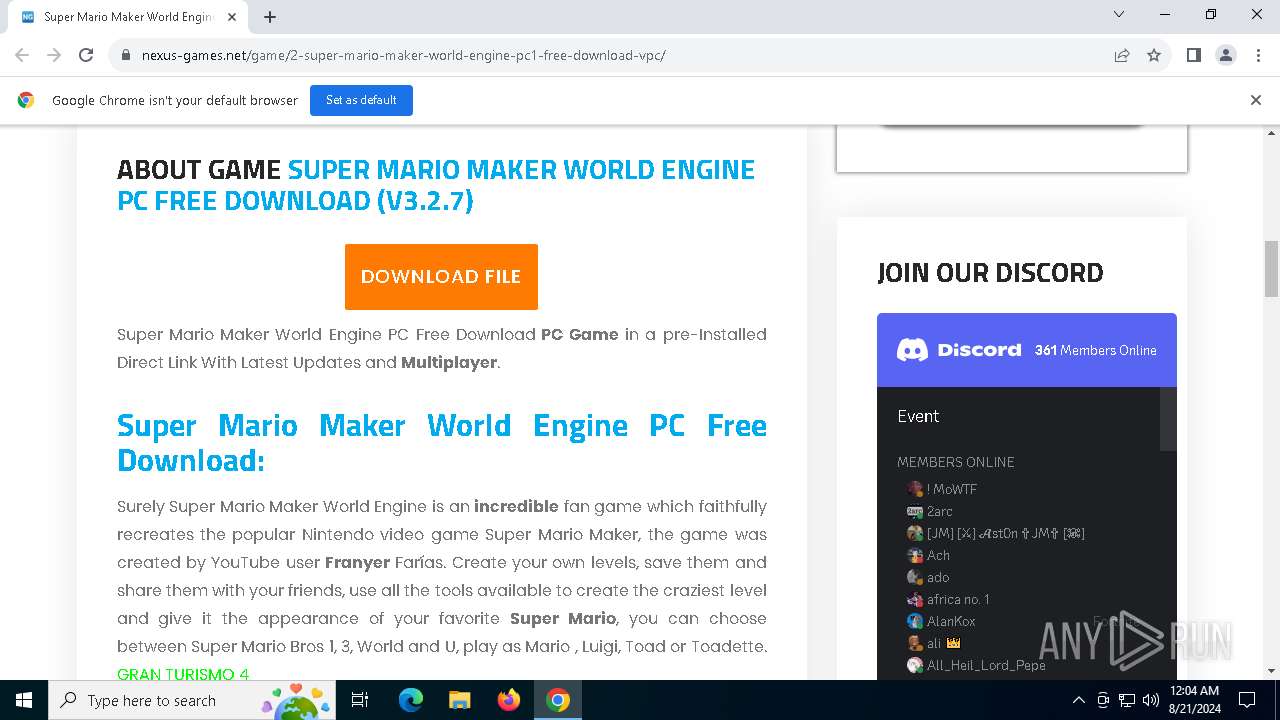Screen dimensions: 1280x720
Task: Bookmark this page with the star icon
Action: coord(1154,55)
